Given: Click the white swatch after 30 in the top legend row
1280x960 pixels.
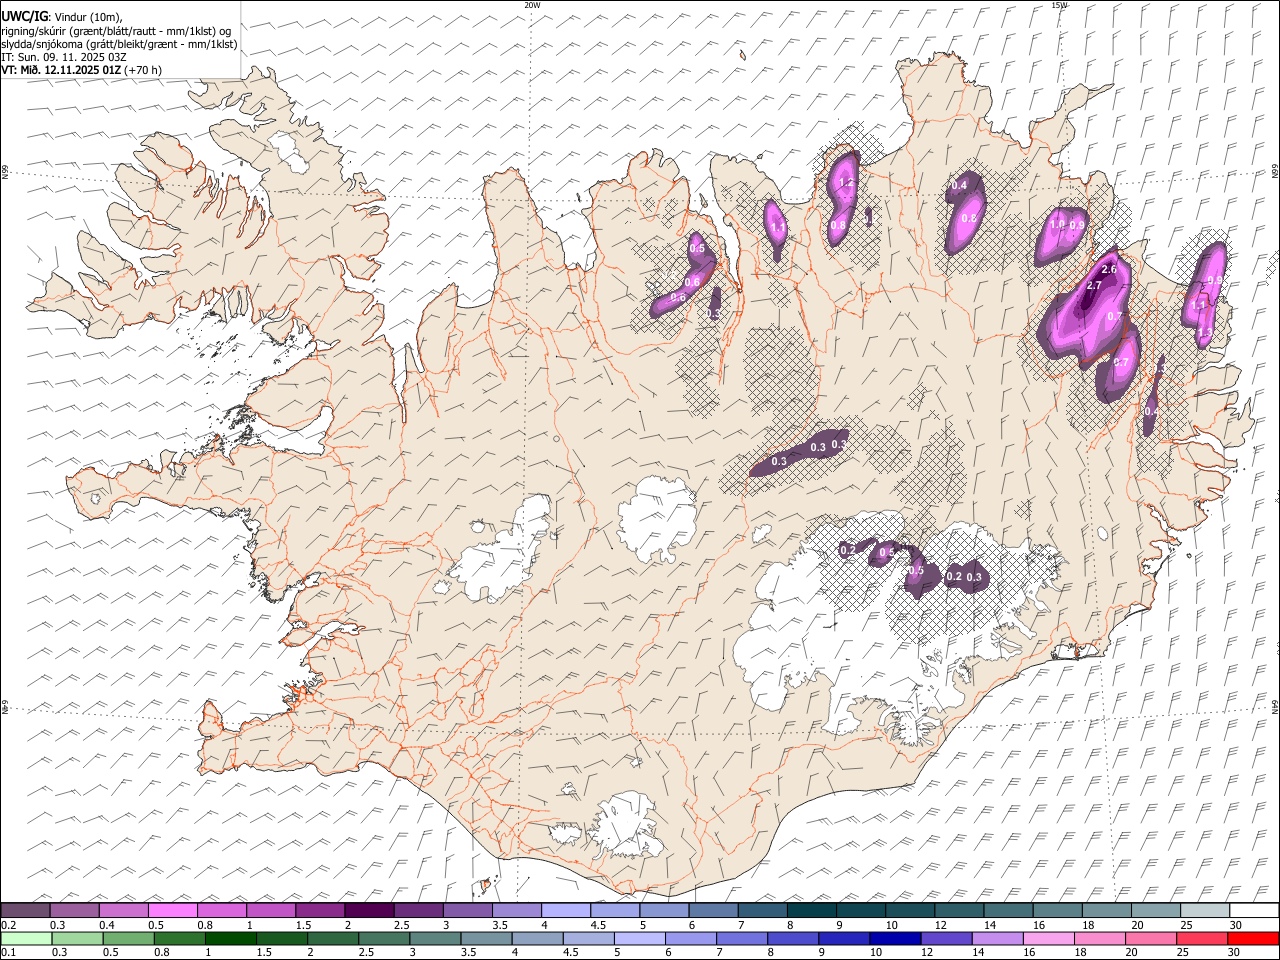Looking at the screenshot, I should (1253, 911).
